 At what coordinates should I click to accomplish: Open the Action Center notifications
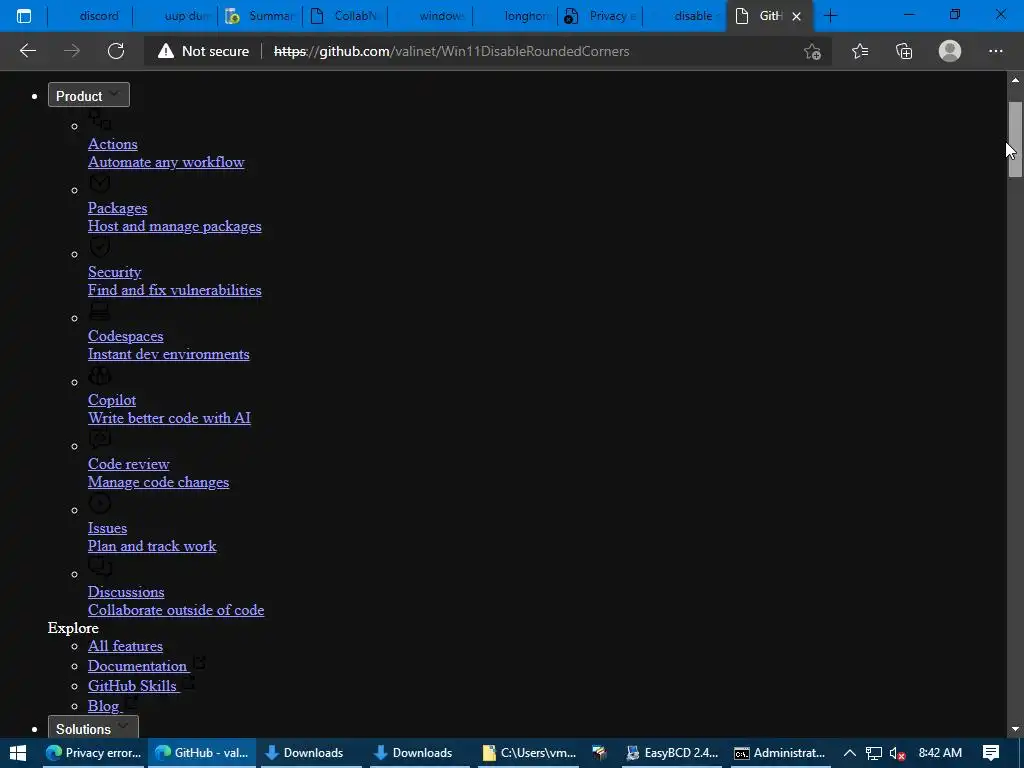point(991,753)
